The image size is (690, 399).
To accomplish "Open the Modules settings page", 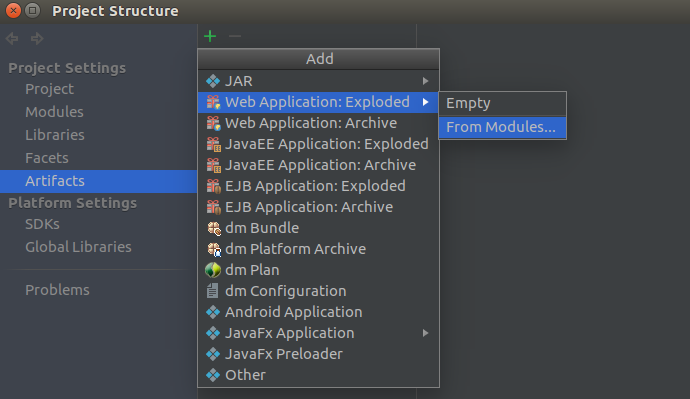I will tap(99, 112).
